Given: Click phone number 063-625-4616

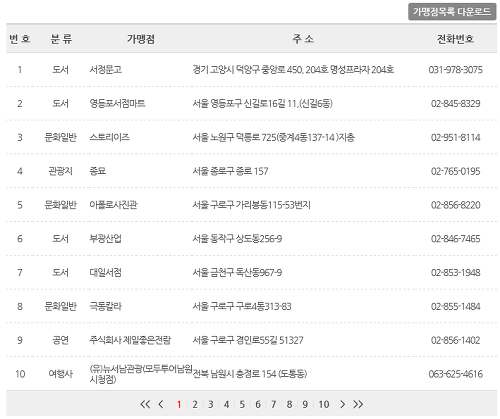Looking at the screenshot, I should pyautogui.click(x=455, y=374).
